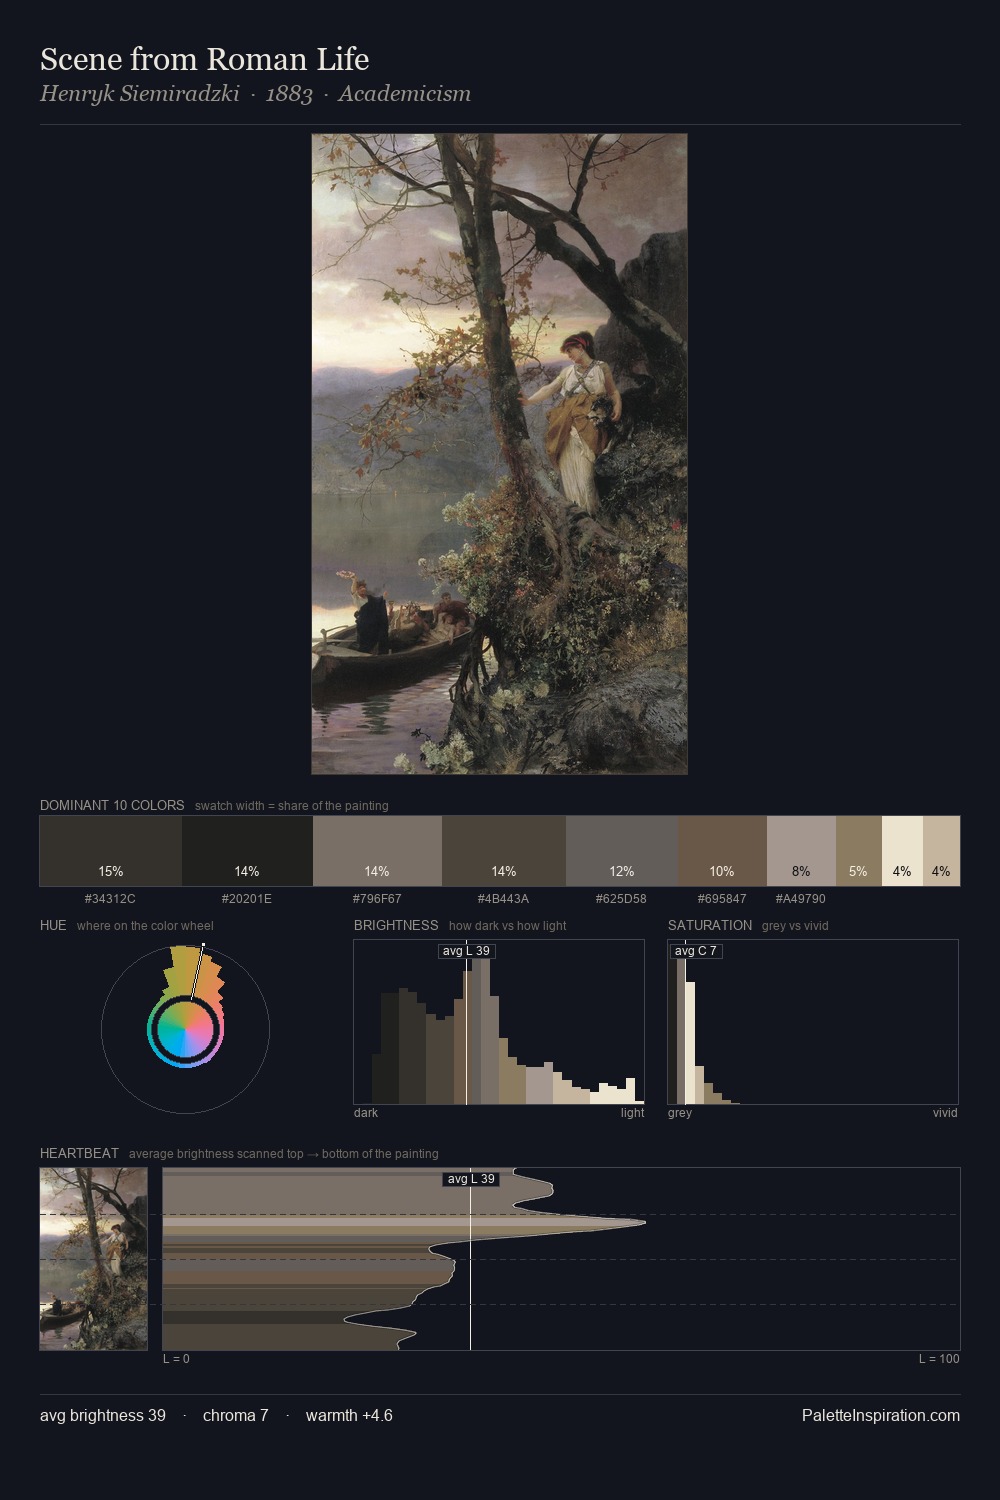Click artist name 'Henryk Siemiradzki'
This screenshot has height=1500, width=1000.
(x=140, y=94)
